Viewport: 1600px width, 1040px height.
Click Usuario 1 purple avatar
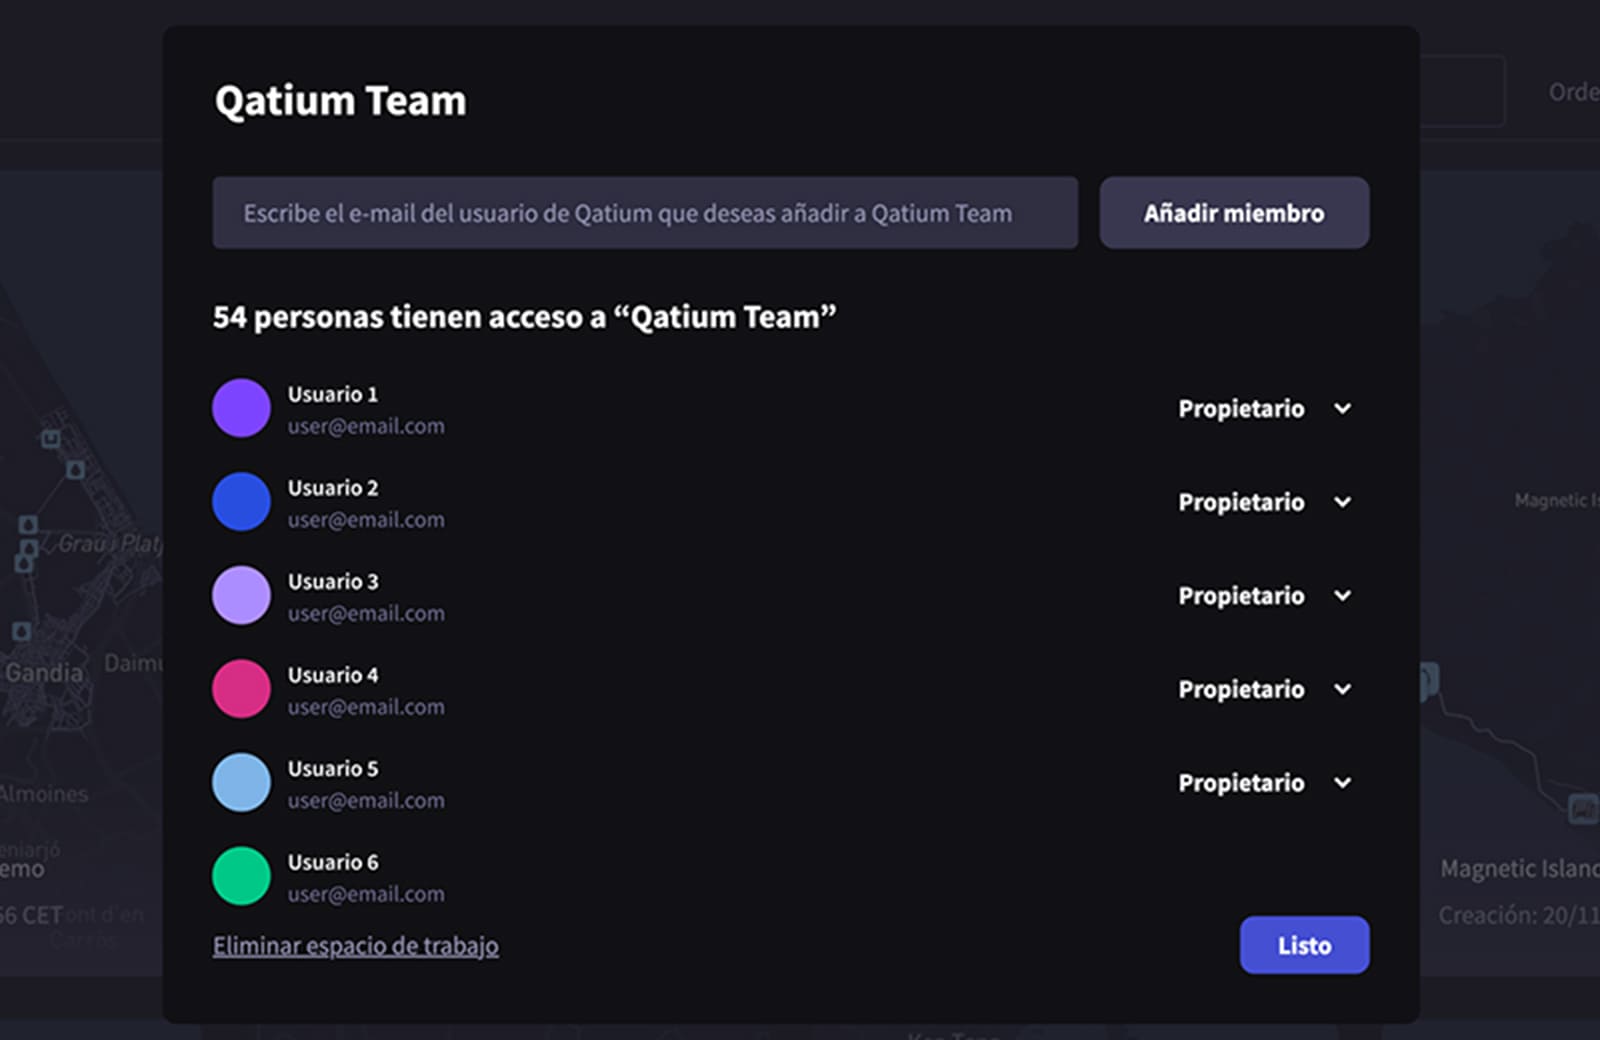click(241, 408)
